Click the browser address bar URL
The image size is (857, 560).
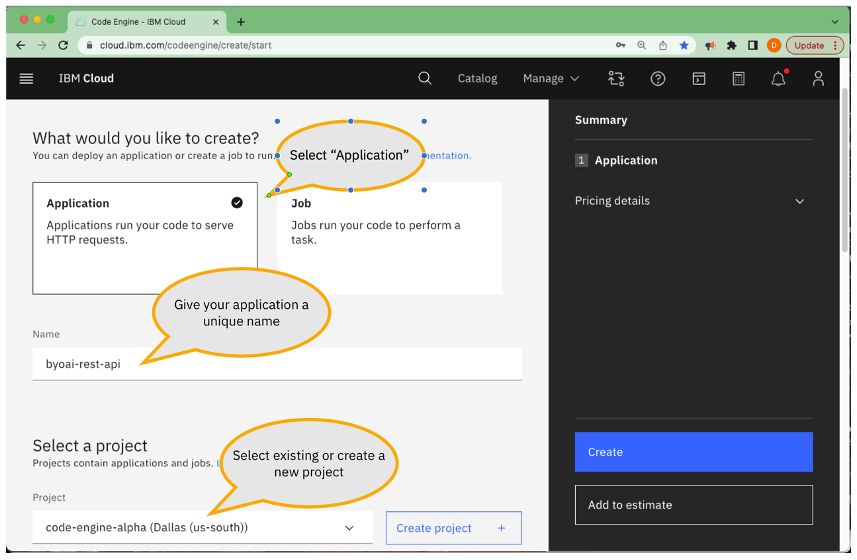[x=186, y=45]
